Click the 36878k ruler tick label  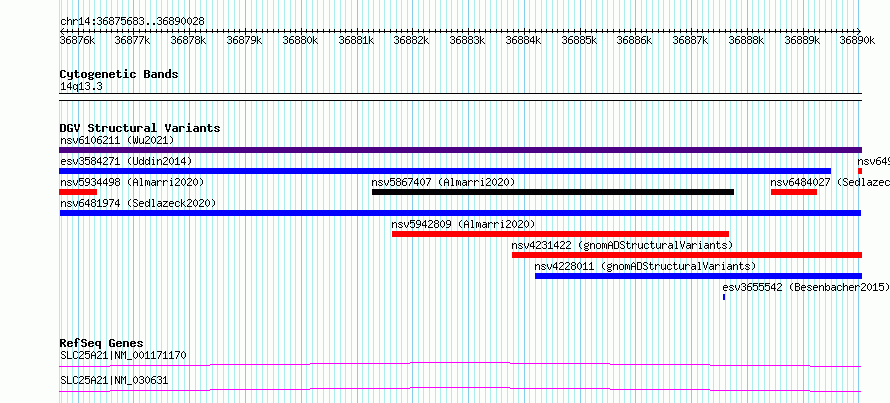pyautogui.click(x=188, y=40)
